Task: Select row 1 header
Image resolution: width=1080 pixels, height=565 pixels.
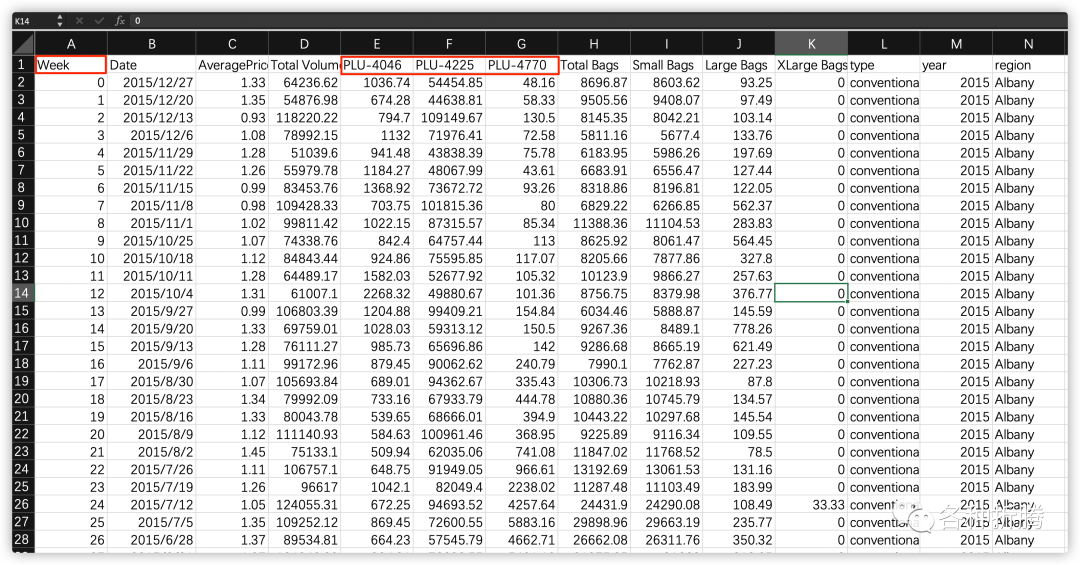Action: pos(23,65)
